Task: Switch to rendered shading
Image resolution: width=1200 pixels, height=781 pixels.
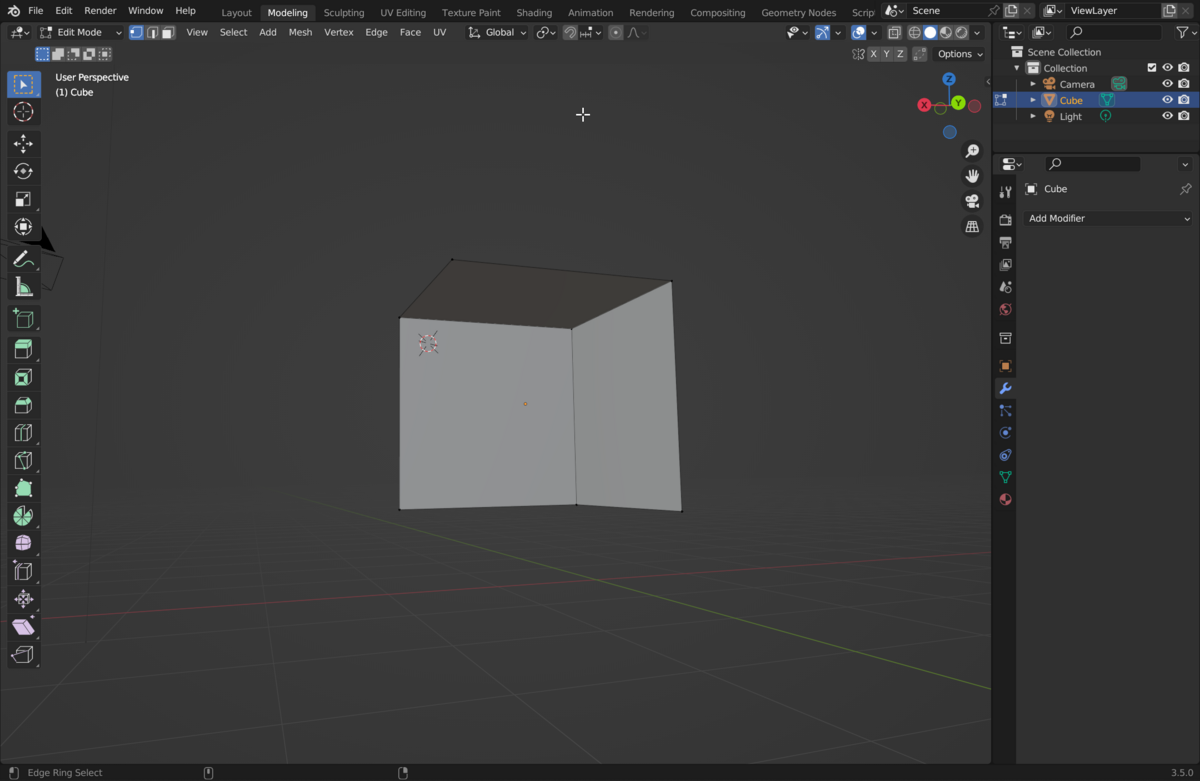Action: tap(961, 32)
